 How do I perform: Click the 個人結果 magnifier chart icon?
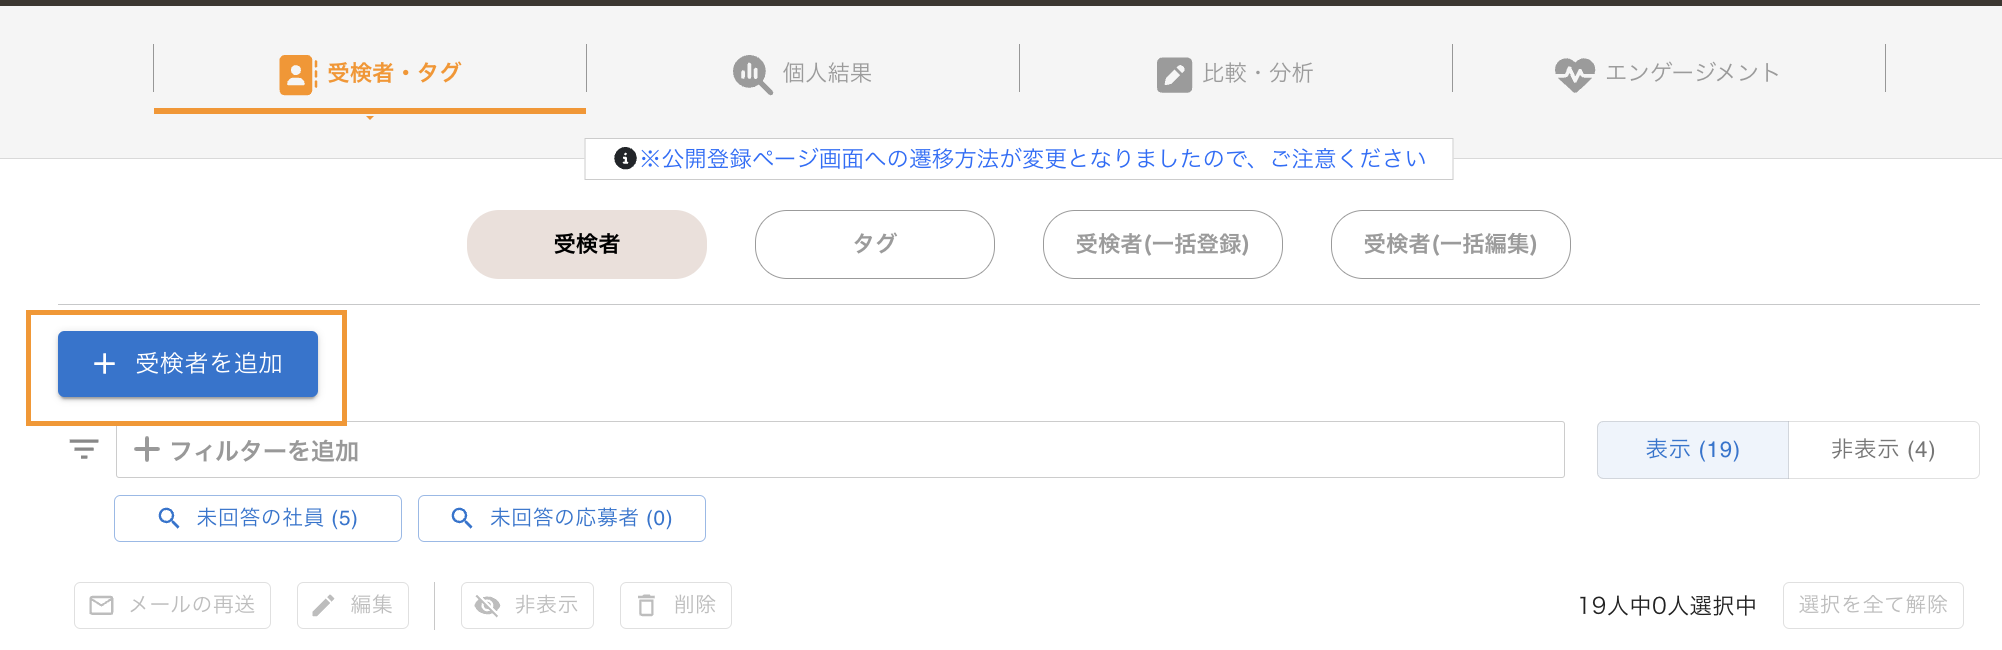(752, 74)
